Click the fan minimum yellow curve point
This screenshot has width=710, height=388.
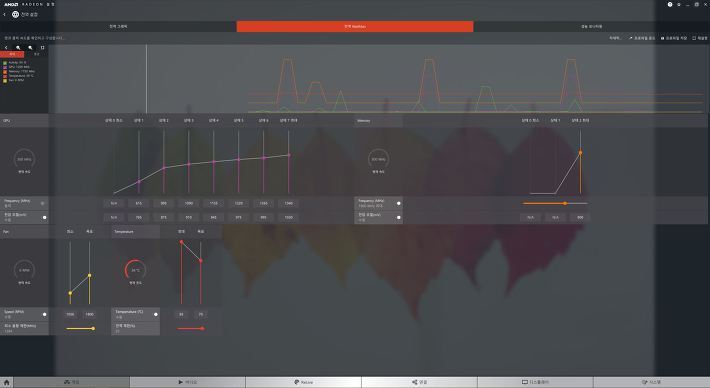pyautogui.click(x=70, y=293)
